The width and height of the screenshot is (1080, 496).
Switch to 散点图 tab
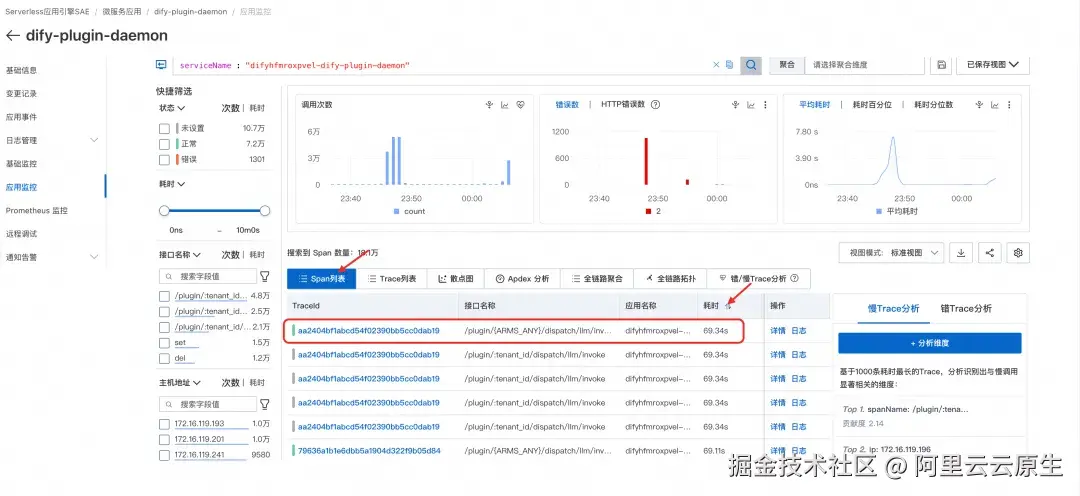[456, 279]
